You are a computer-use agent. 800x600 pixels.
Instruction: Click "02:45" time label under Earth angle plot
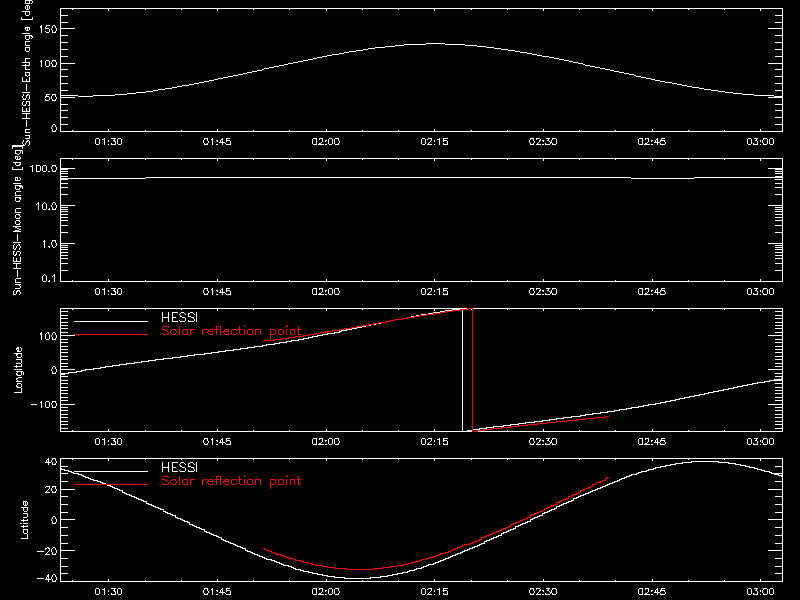(x=652, y=141)
